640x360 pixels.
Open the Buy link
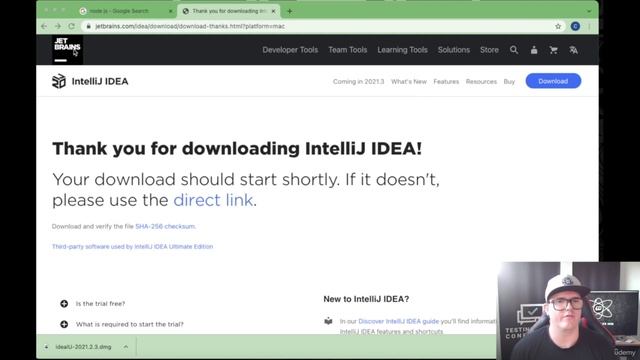(x=509, y=82)
